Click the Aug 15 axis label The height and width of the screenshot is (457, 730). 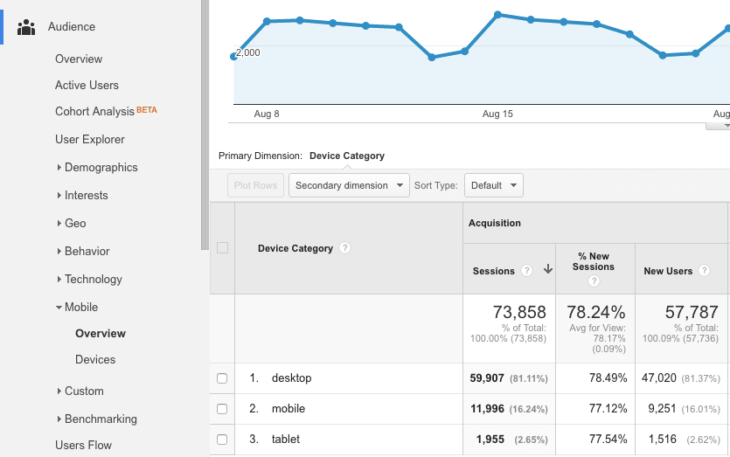pos(498,114)
